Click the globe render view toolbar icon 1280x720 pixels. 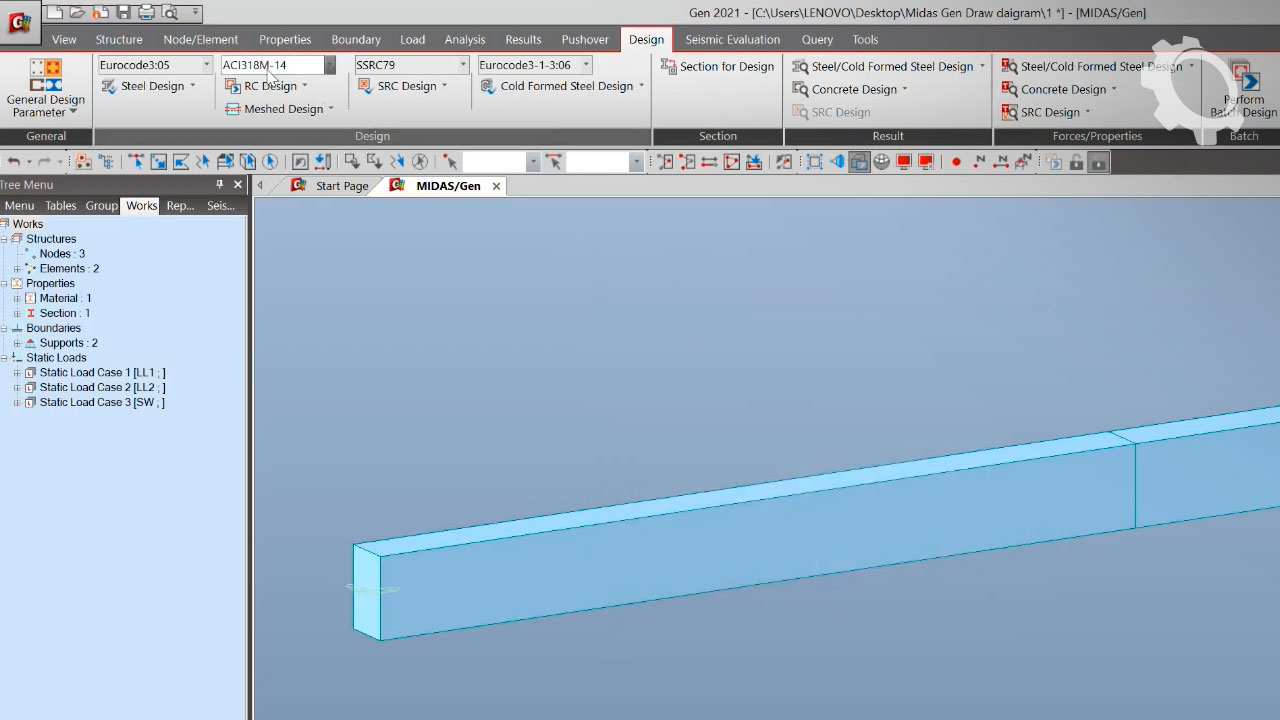tap(881, 162)
